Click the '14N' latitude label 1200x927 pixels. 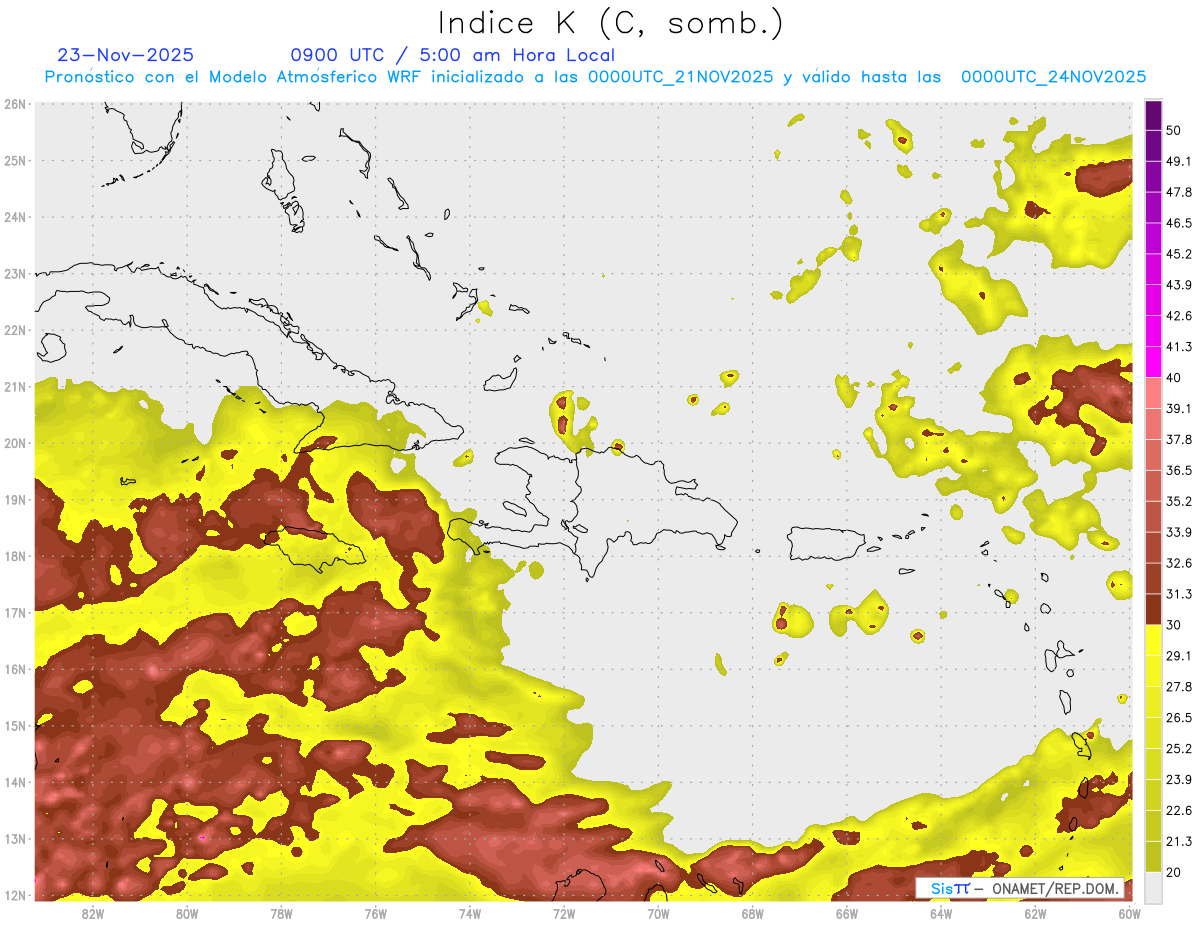(x=15, y=782)
